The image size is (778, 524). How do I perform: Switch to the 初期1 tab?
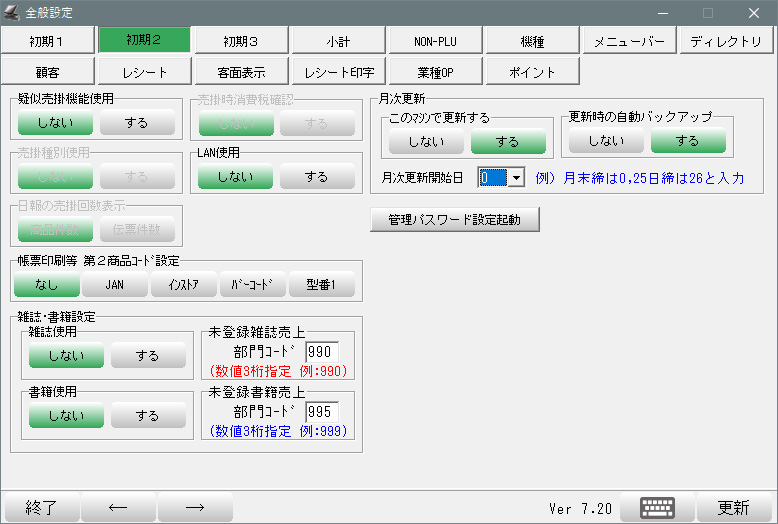pos(47,41)
